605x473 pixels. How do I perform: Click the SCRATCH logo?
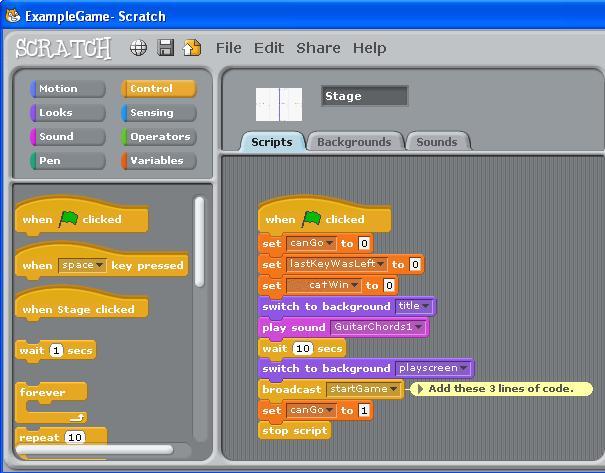pyautogui.click(x=63, y=48)
